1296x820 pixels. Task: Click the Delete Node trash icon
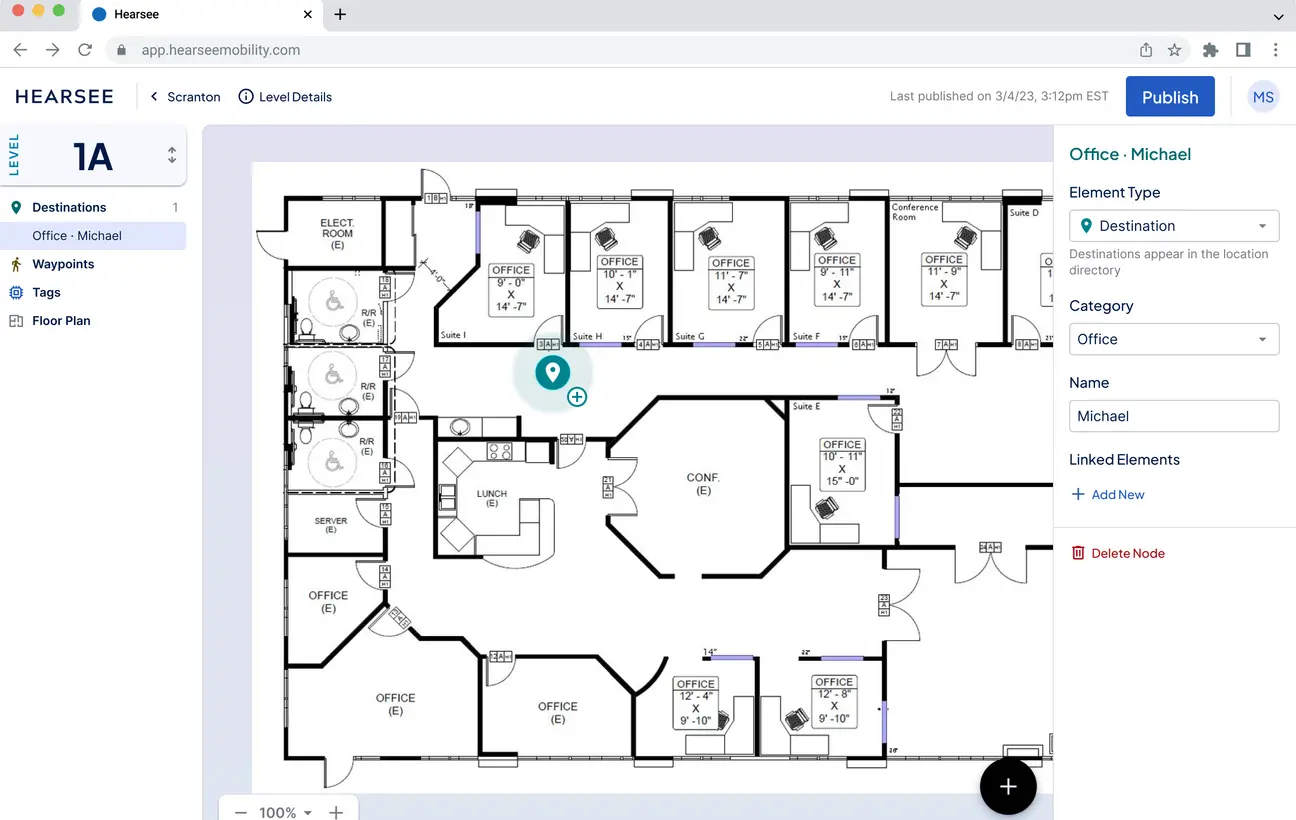click(1078, 553)
